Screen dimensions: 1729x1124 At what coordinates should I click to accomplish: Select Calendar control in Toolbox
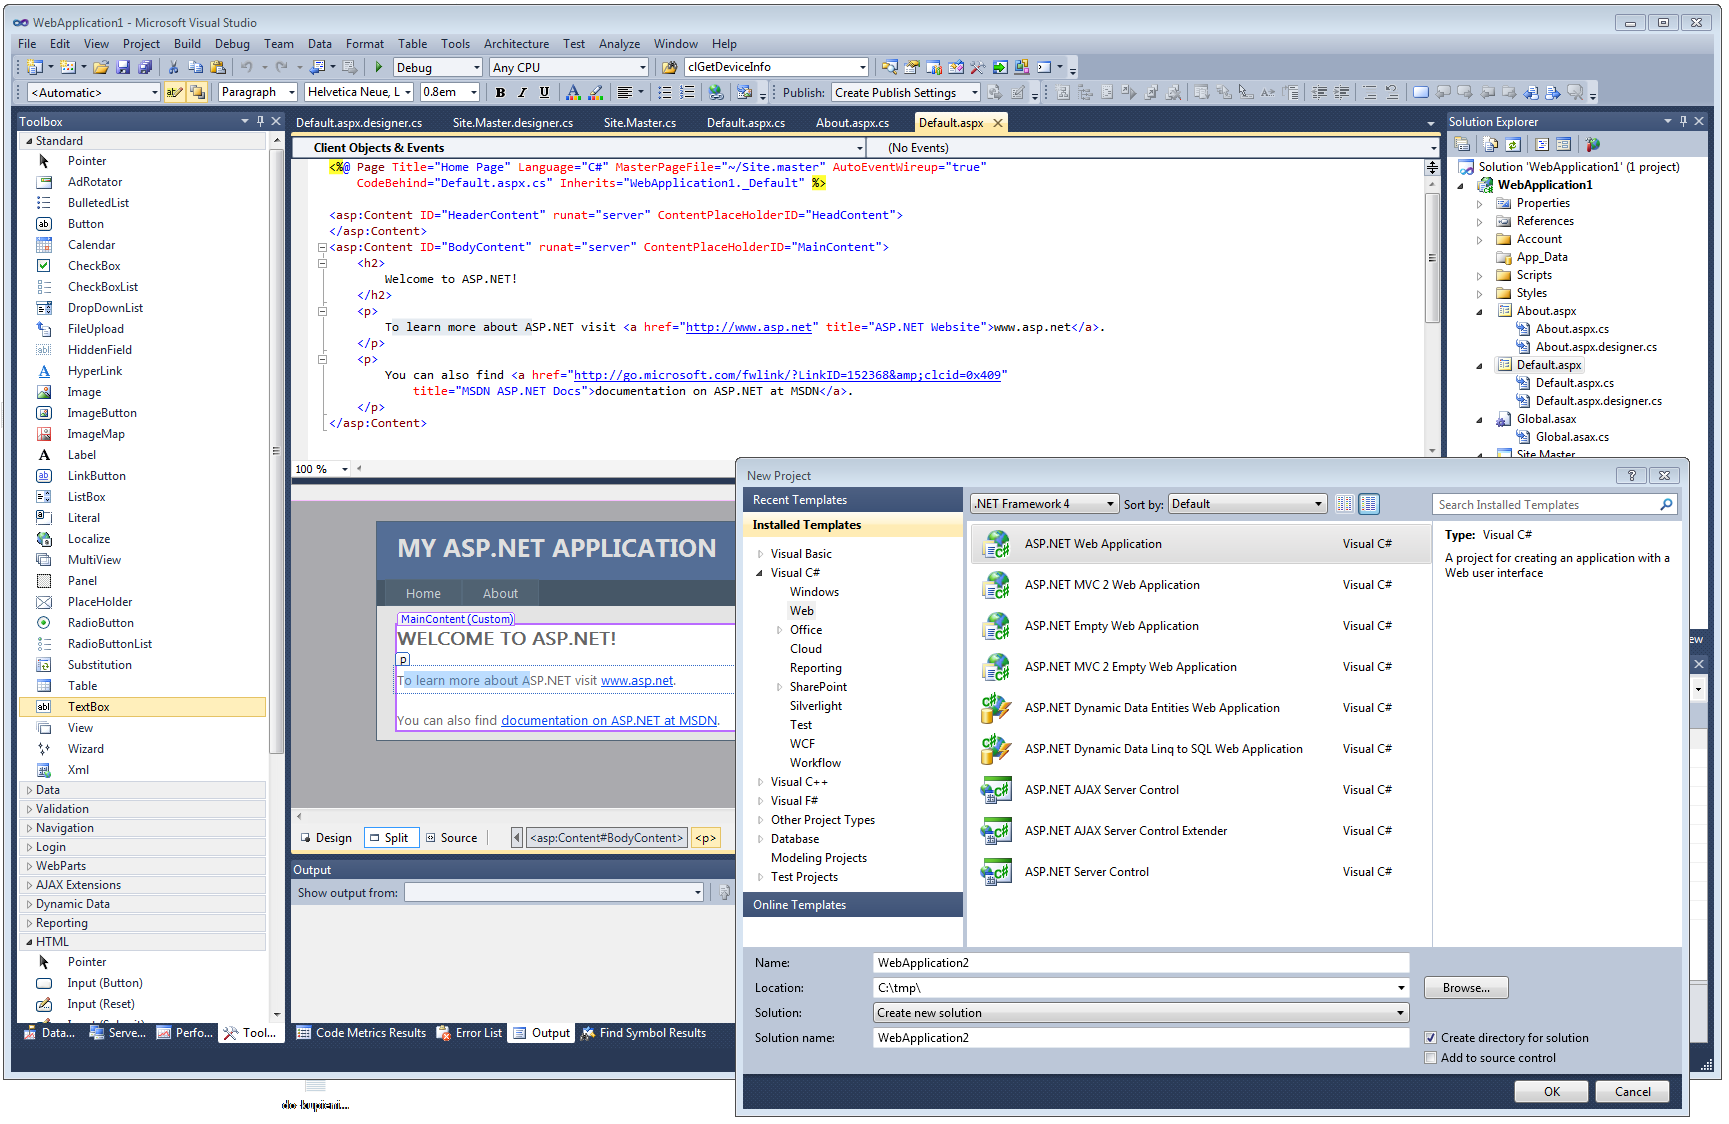[x=143, y=245]
